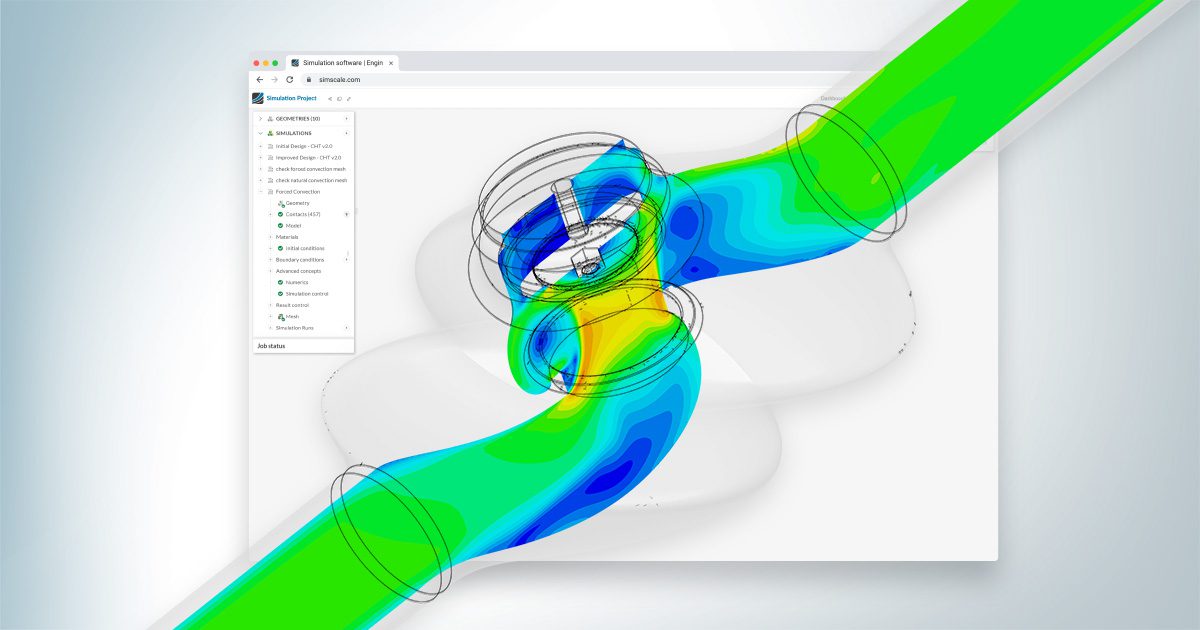
Task: Click the share icon beside Simulation Project
Action: [330, 99]
